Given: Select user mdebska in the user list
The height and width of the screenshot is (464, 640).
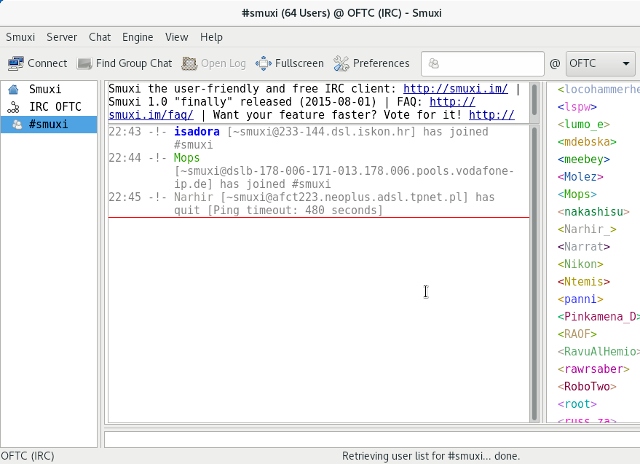Looking at the screenshot, I should click(587, 142).
